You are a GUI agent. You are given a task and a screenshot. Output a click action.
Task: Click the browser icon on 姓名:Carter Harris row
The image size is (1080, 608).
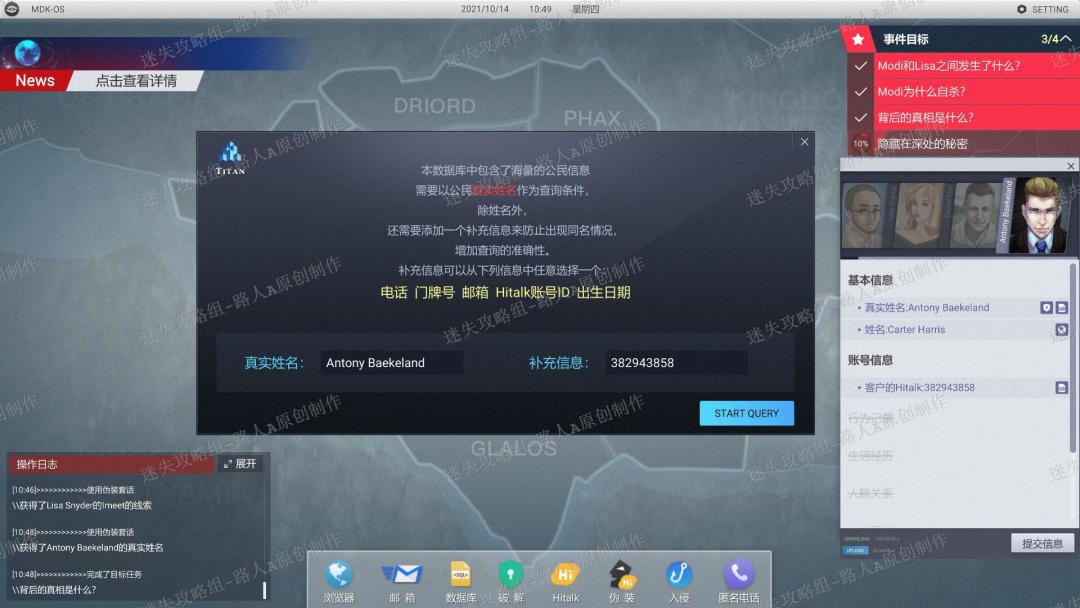tap(1061, 330)
